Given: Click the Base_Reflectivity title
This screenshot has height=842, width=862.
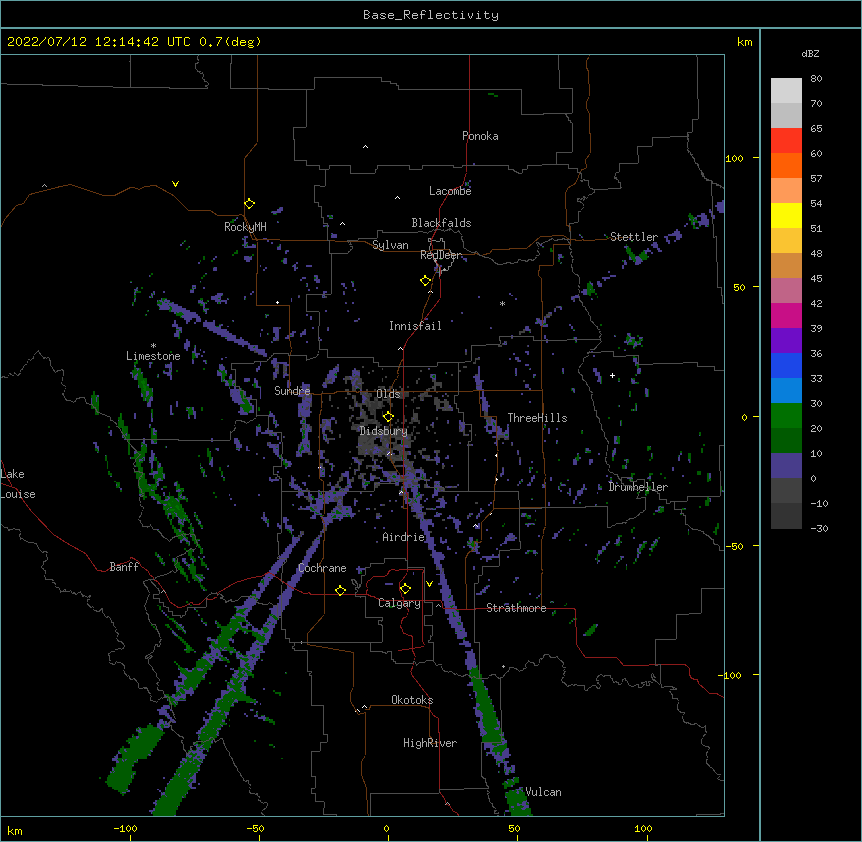Looking at the screenshot, I should (x=431, y=15).
